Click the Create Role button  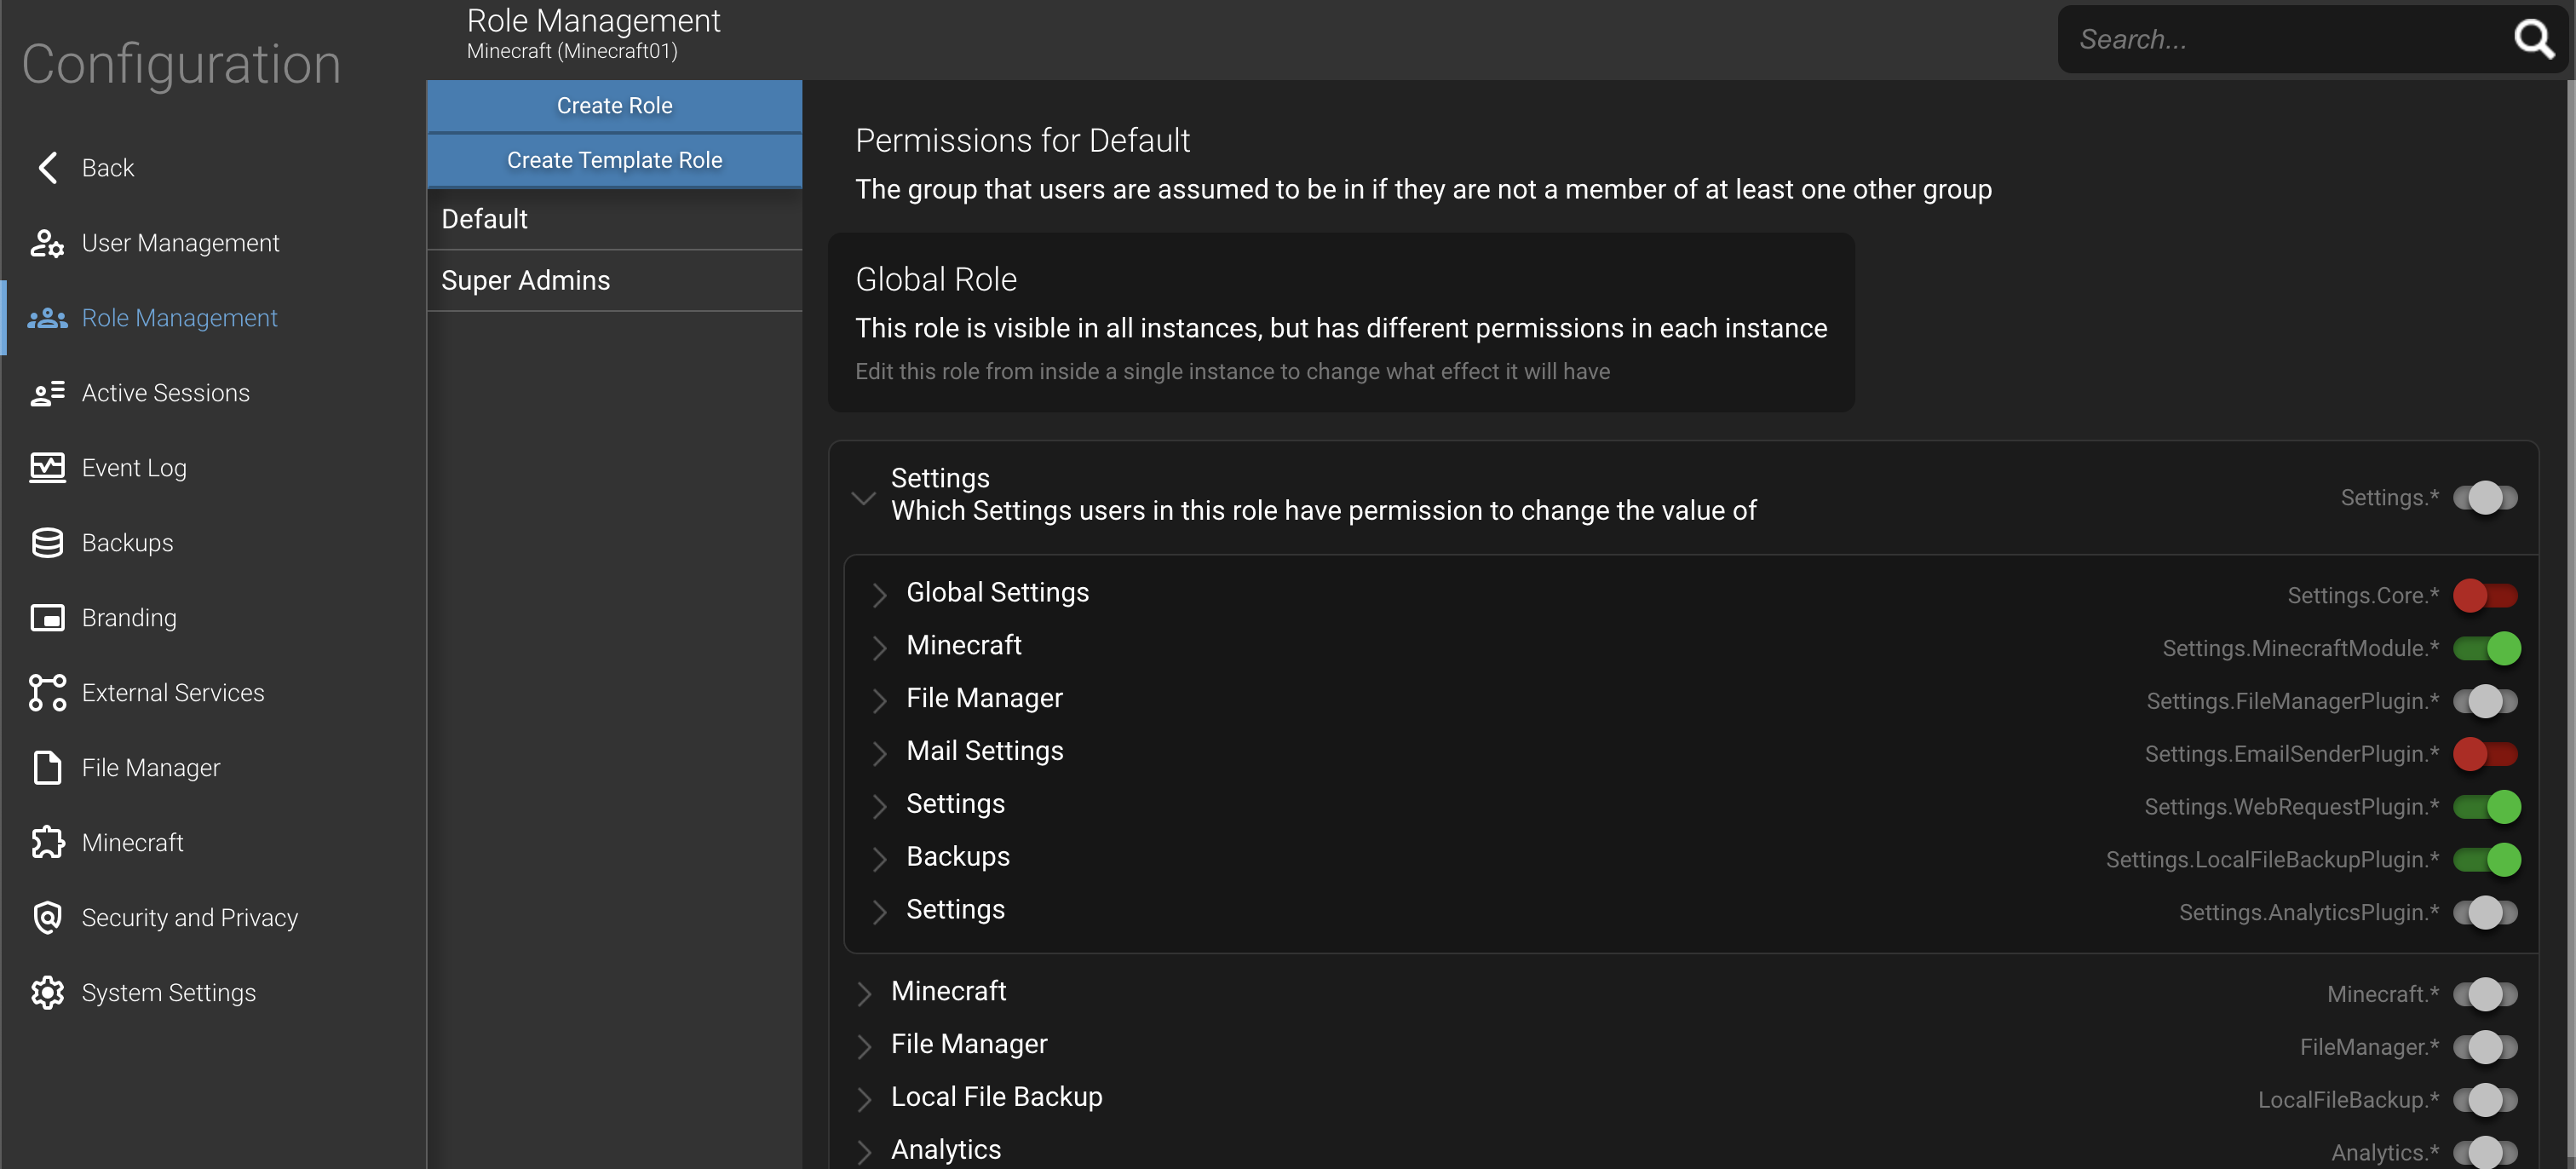[614, 106]
